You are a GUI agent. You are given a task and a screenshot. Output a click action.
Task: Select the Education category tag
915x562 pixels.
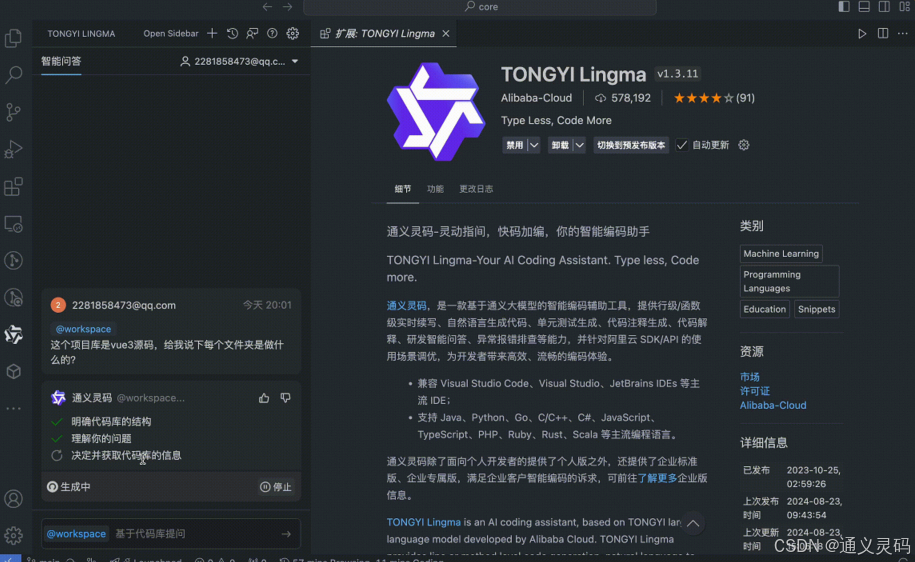tap(764, 309)
